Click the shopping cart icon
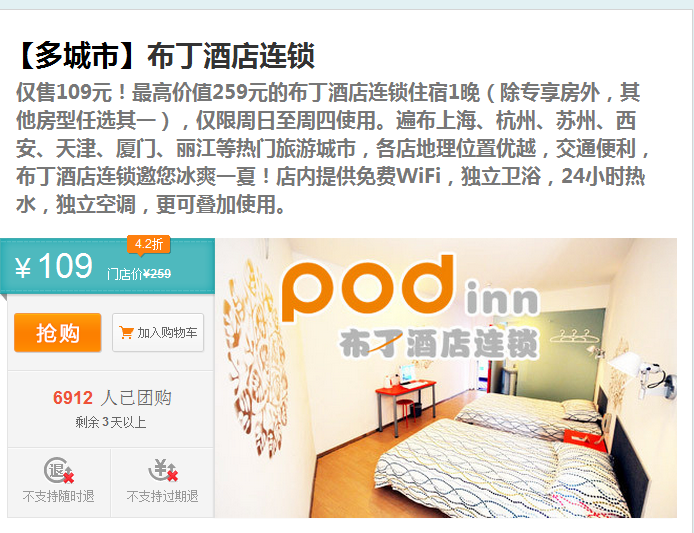Image resolution: width=694 pixels, height=533 pixels. coord(126,332)
